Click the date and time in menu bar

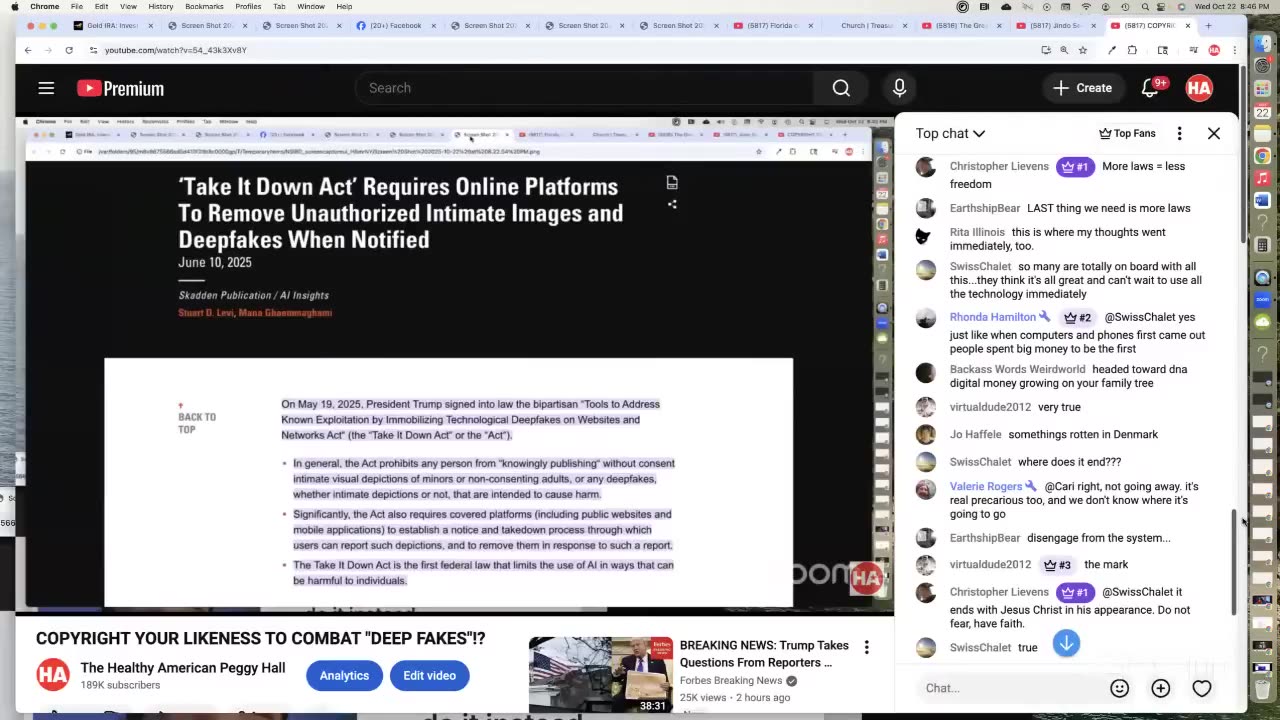click(x=1232, y=6)
